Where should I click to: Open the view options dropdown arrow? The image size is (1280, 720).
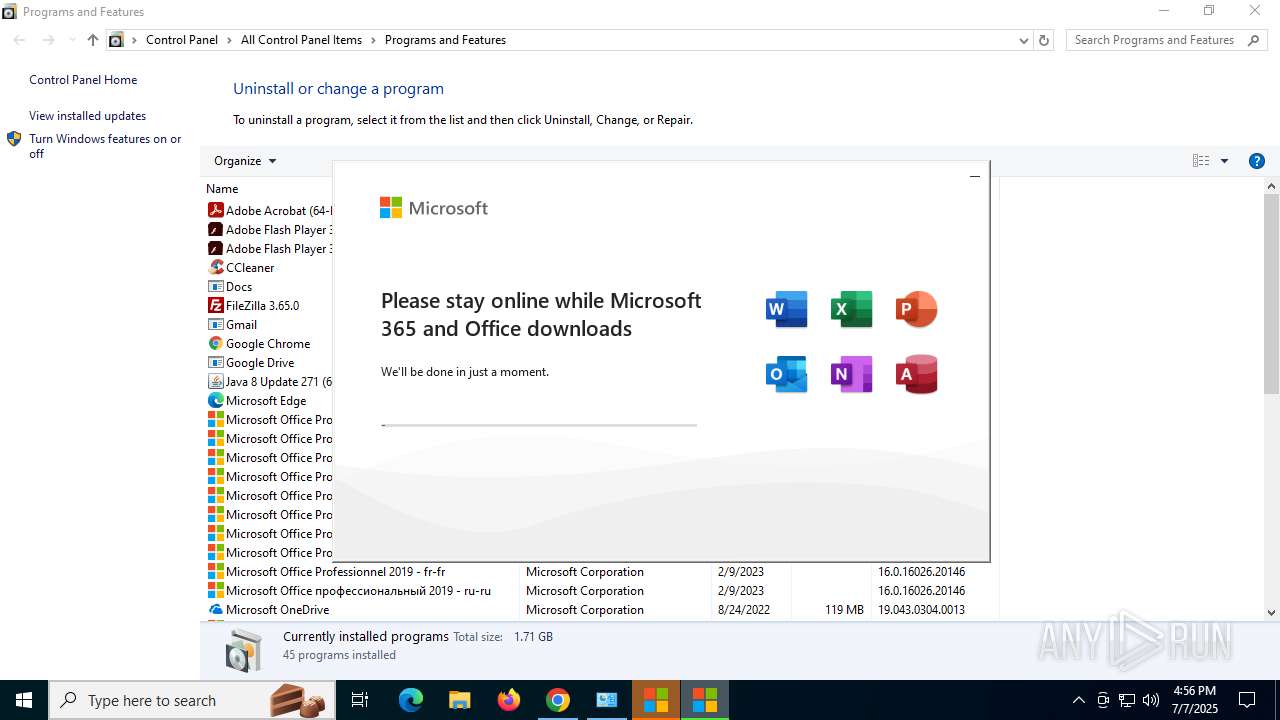1224,161
